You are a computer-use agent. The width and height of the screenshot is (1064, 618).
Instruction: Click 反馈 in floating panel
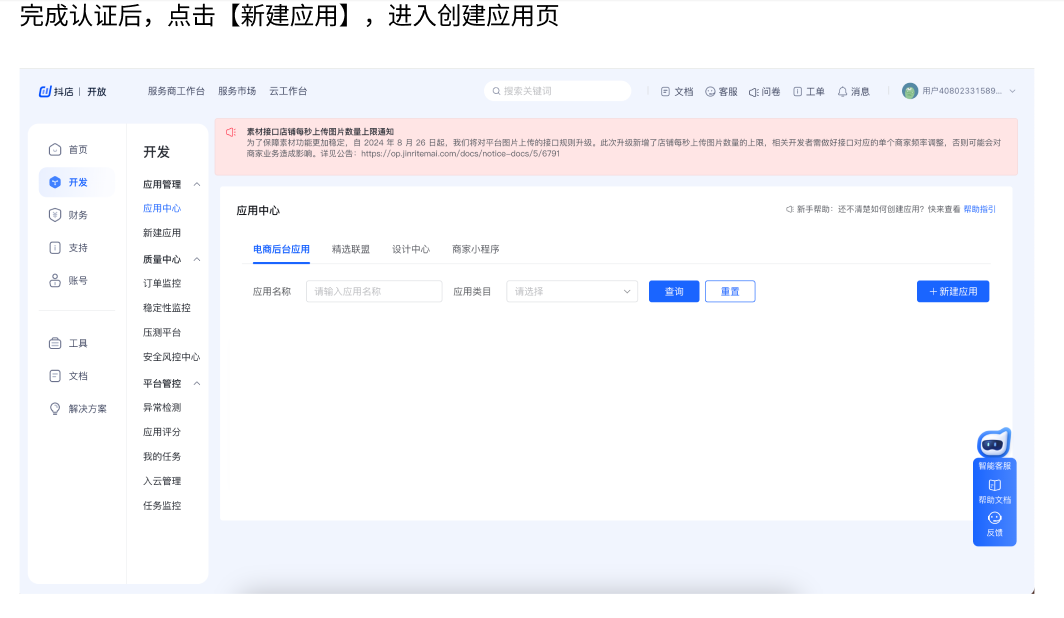(994, 524)
